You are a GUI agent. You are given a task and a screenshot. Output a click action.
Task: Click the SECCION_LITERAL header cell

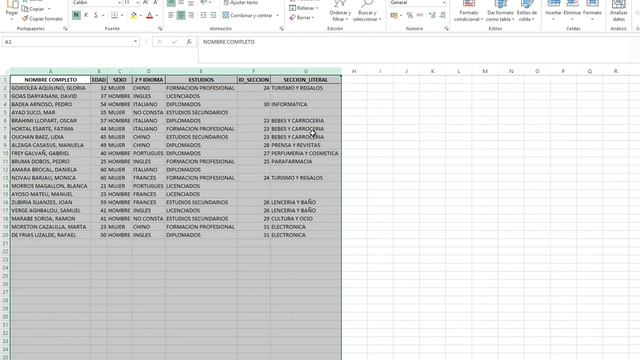(x=306, y=80)
